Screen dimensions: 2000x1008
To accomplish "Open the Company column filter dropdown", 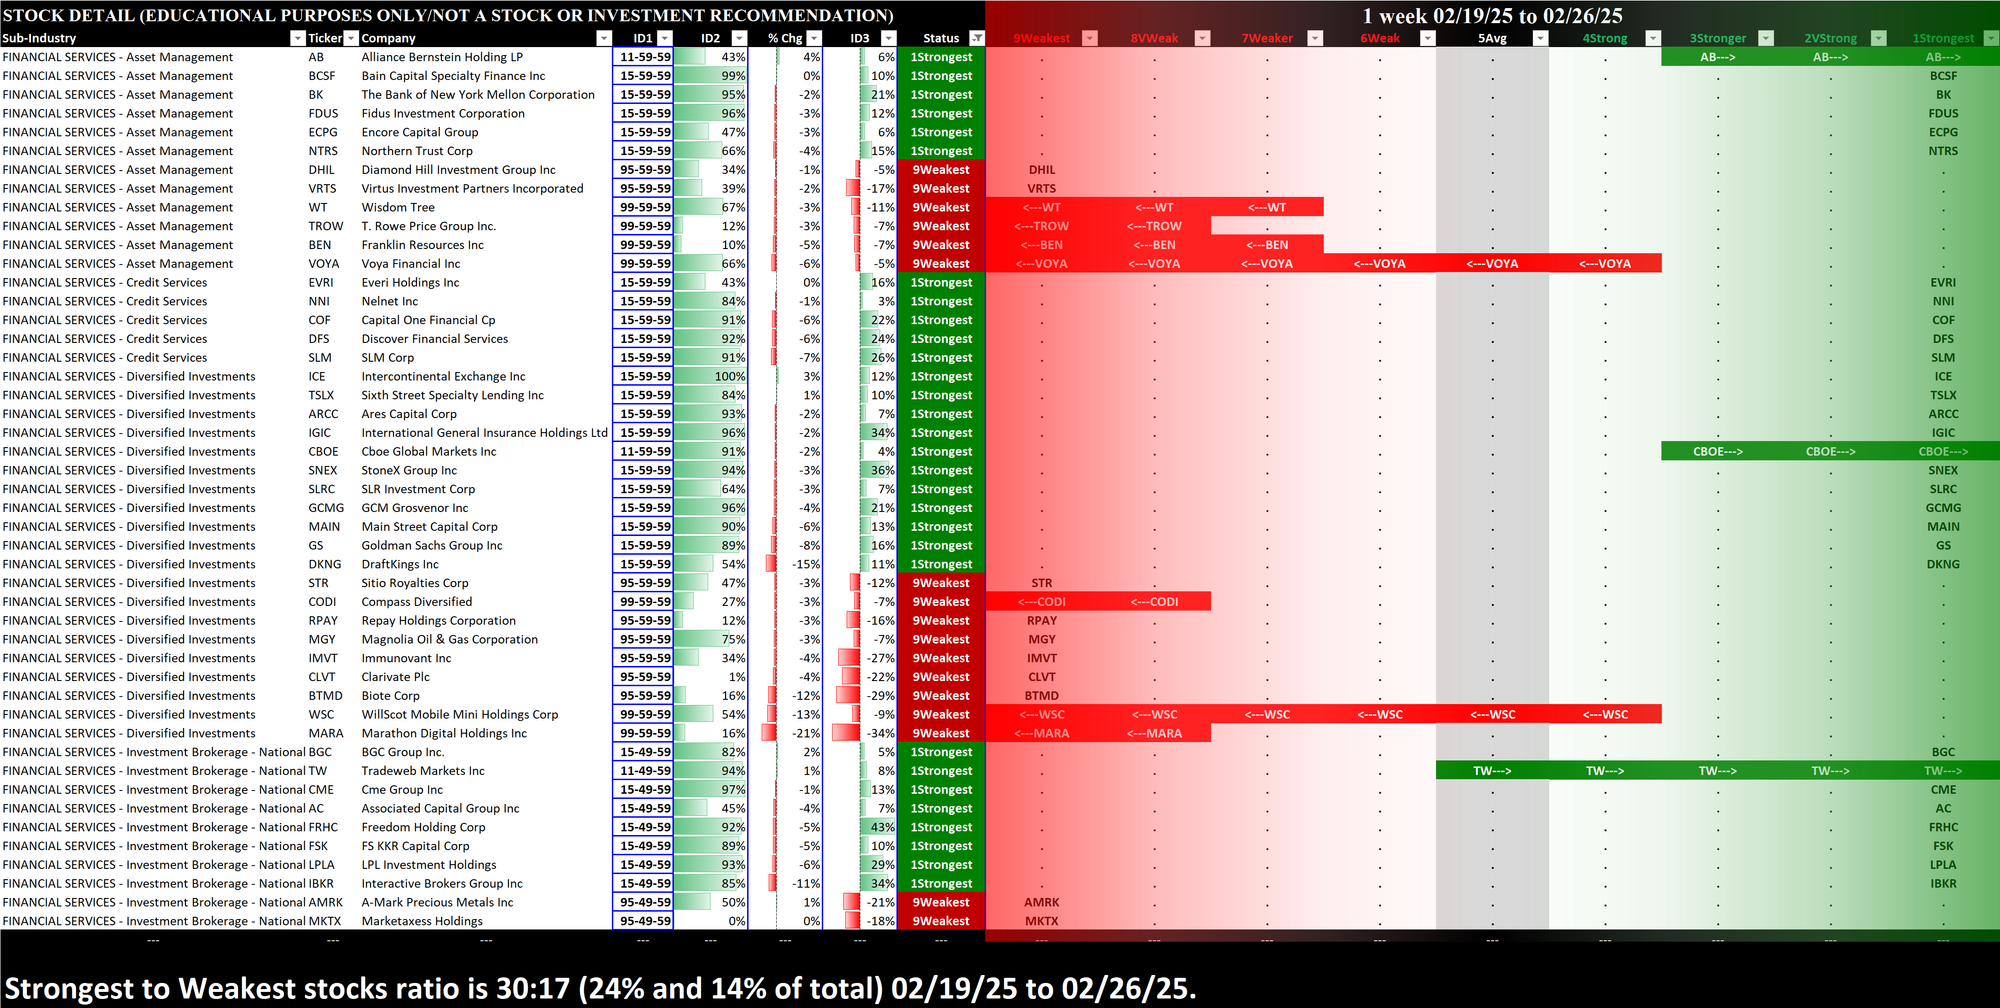I will 603,38.
